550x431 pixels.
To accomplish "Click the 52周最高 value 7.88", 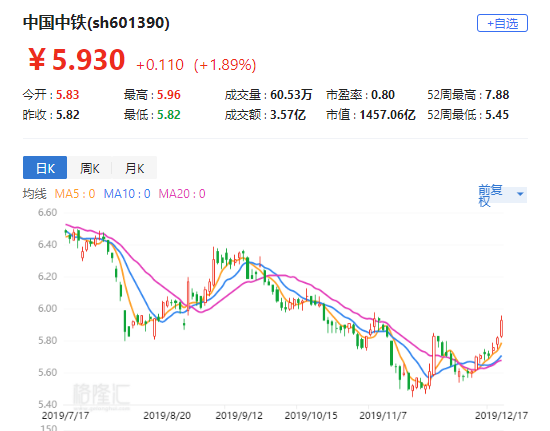I will click(497, 95).
